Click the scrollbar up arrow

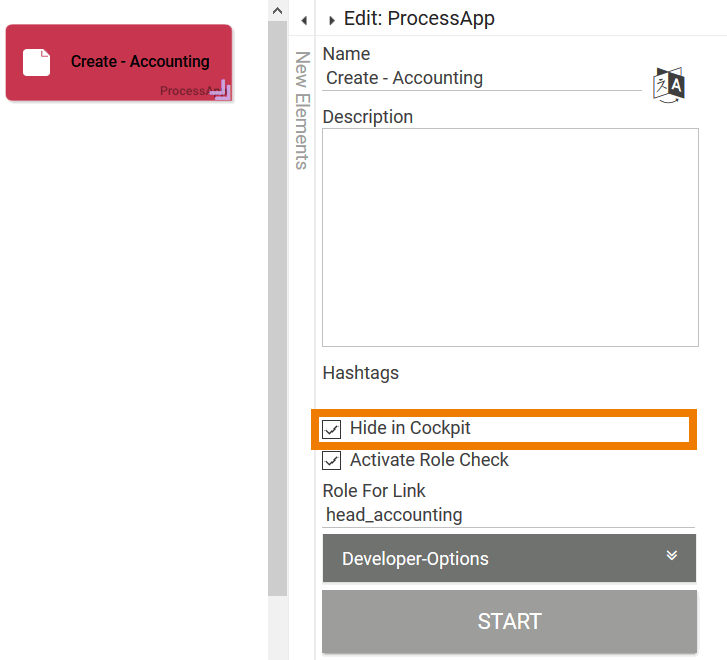point(277,8)
